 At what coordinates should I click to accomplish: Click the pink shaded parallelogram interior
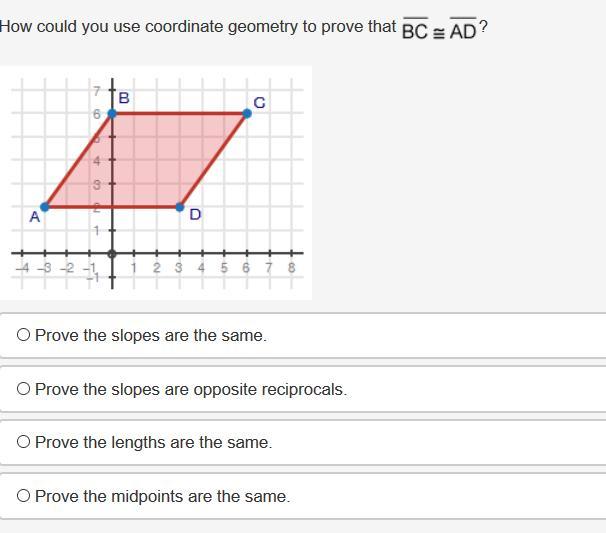point(150,160)
